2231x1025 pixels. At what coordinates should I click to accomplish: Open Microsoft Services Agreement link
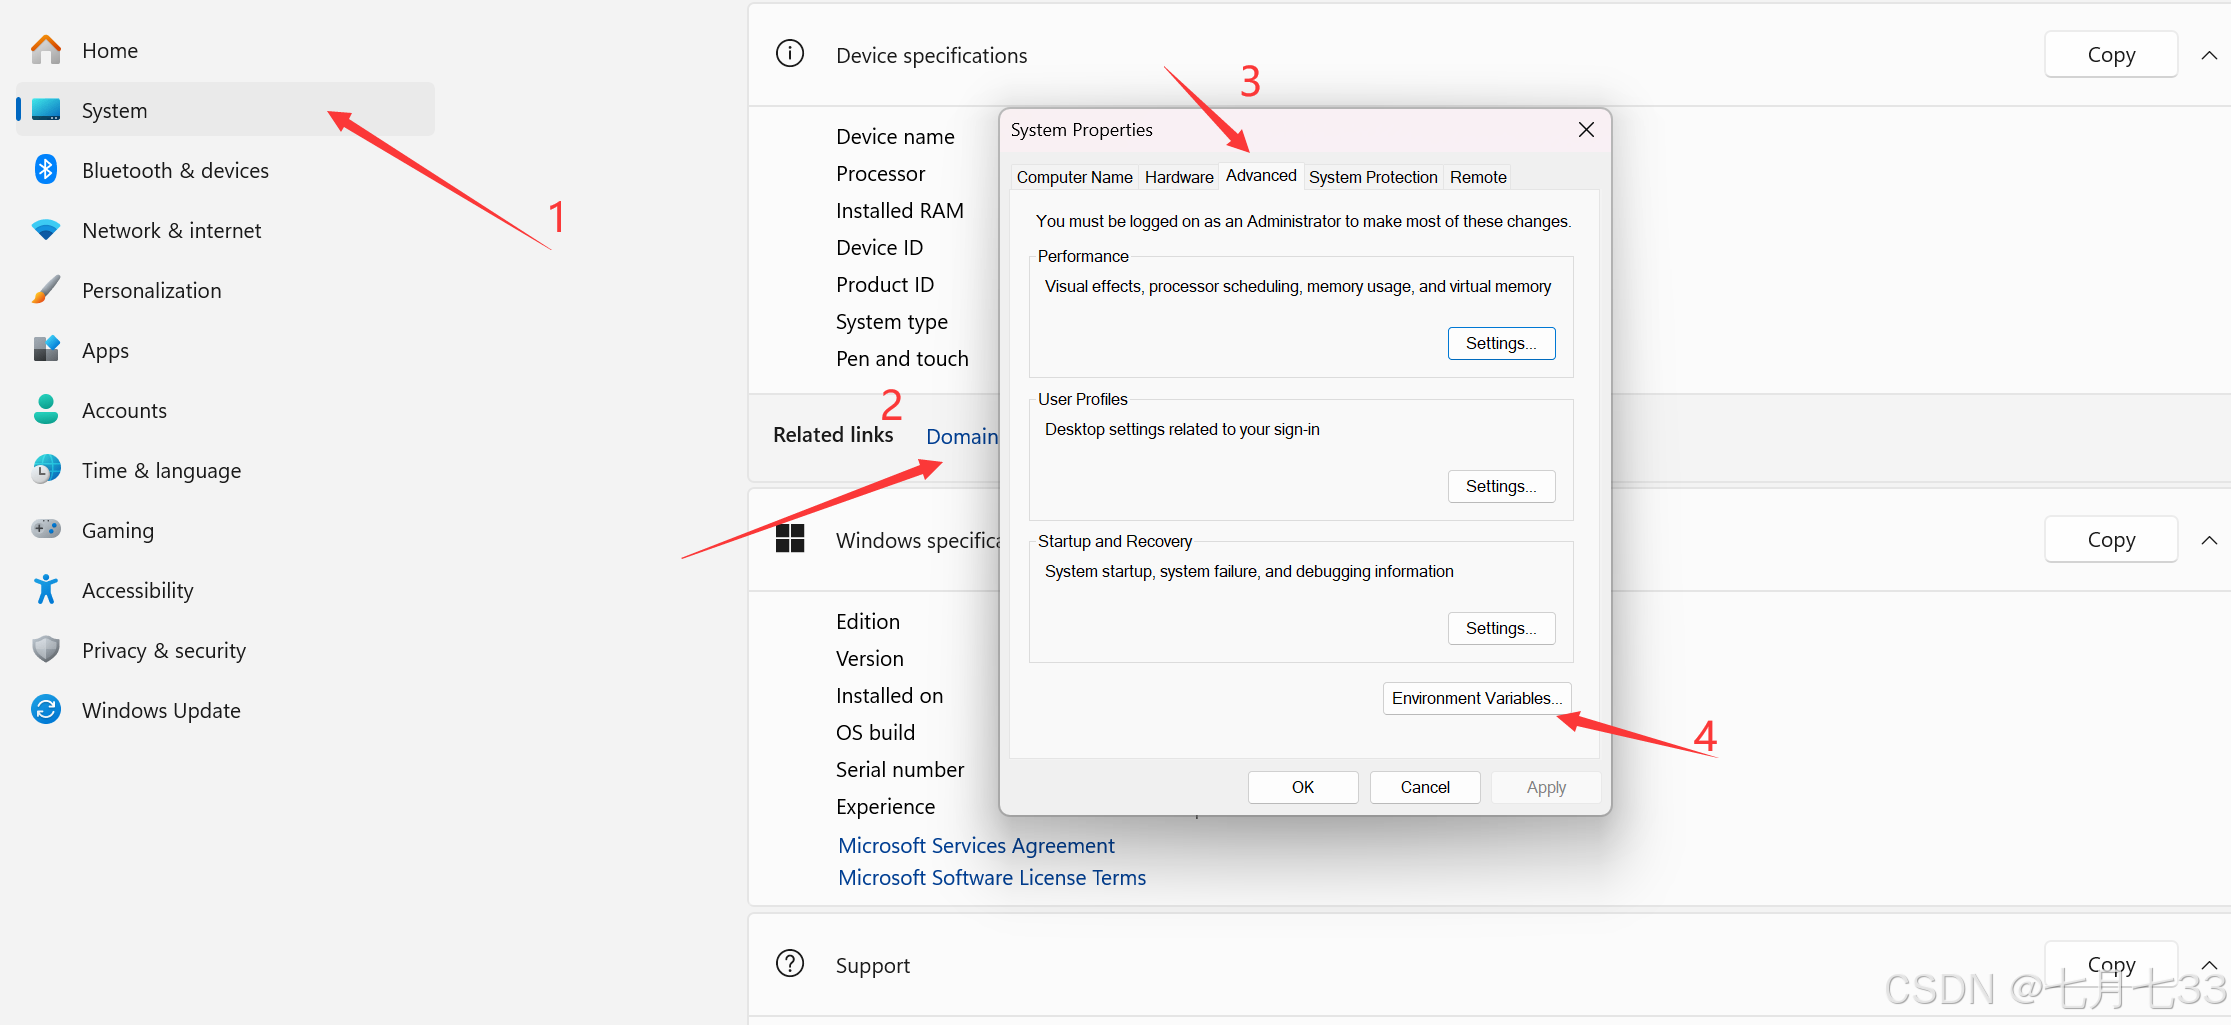pos(976,846)
